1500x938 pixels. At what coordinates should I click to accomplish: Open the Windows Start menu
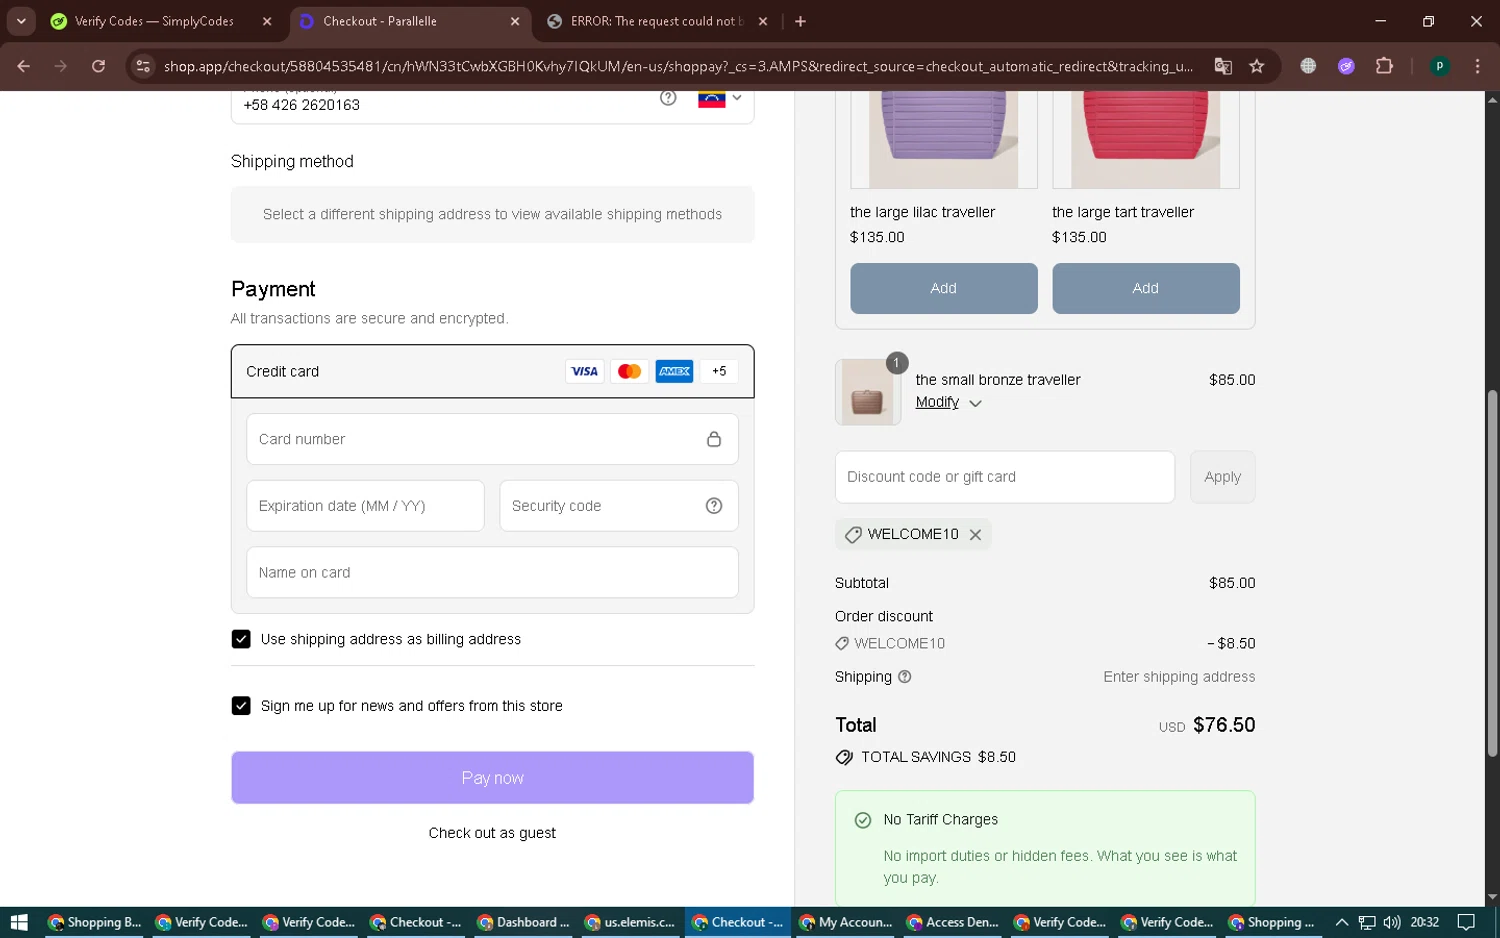19,922
